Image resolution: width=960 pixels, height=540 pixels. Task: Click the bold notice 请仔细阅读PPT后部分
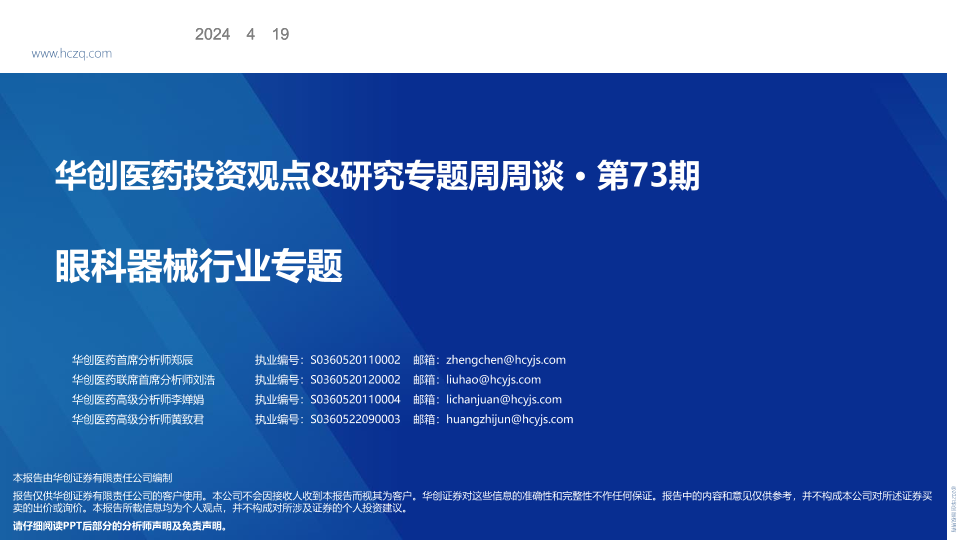pos(120,525)
